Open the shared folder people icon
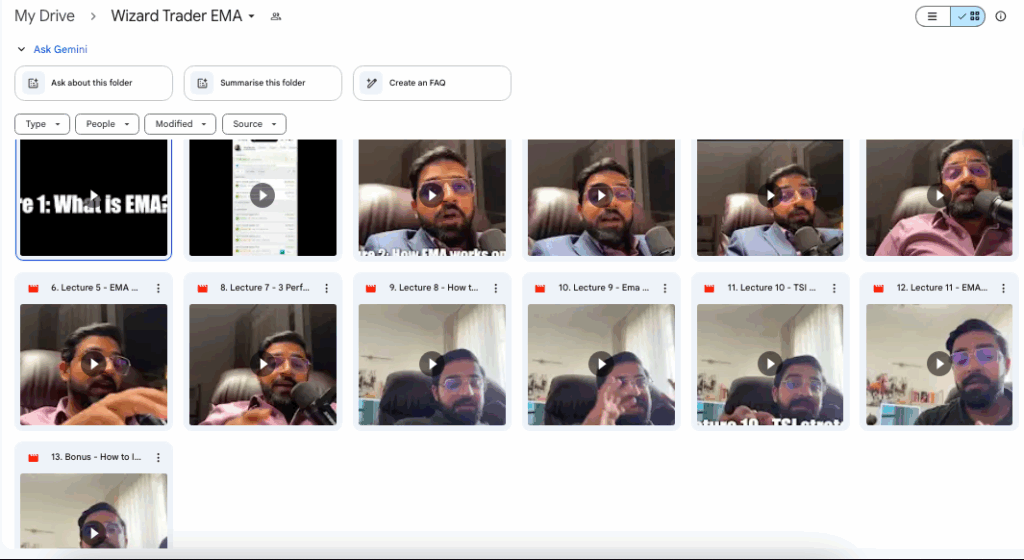 pos(276,17)
